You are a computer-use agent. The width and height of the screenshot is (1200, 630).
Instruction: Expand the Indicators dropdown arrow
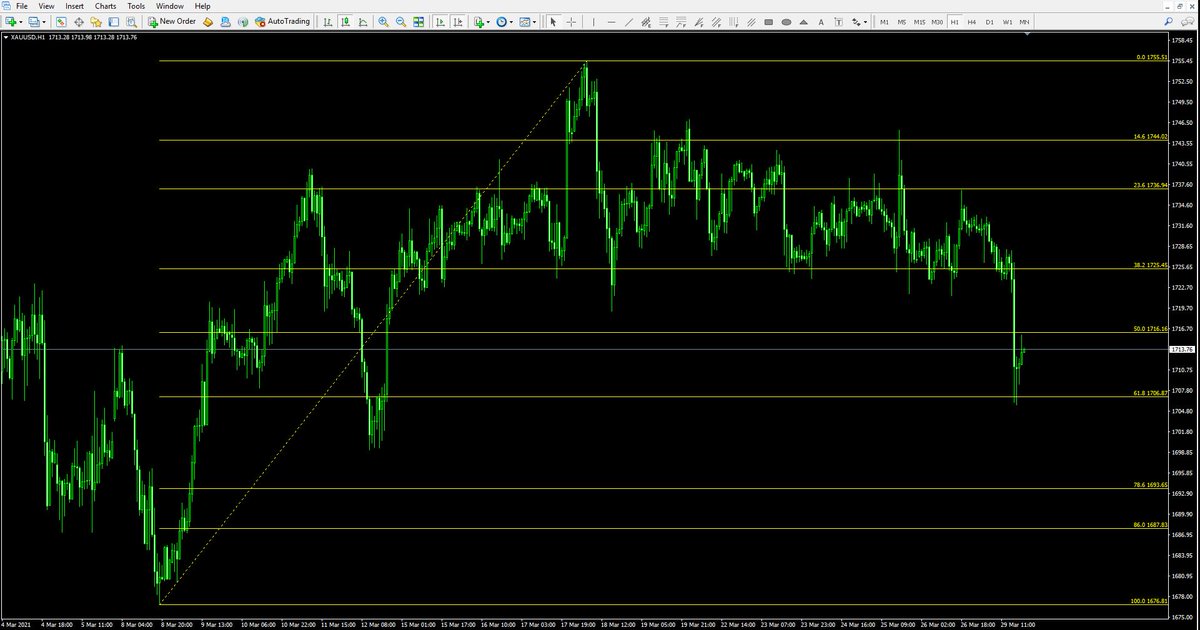[488, 21]
